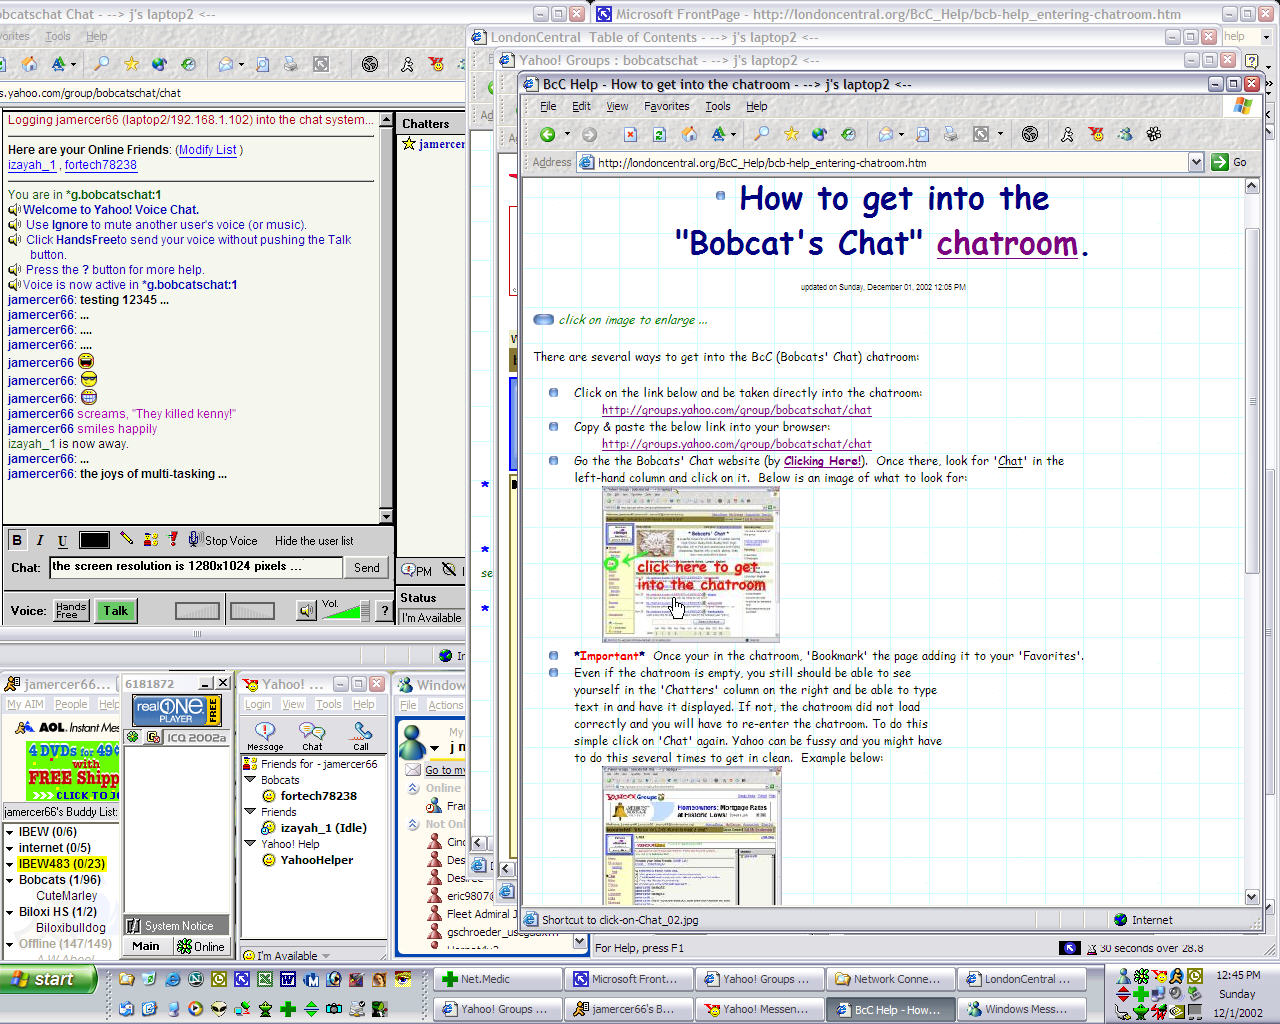1280x1024 pixels.
Task: Open People menu in AIM window
Action: pyautogui.click(x=71, y=704)
